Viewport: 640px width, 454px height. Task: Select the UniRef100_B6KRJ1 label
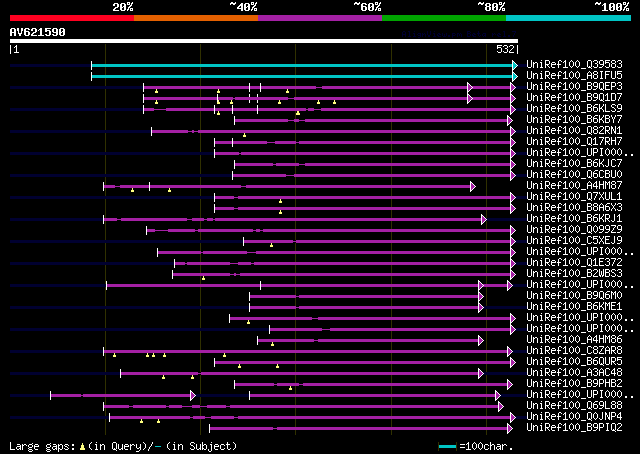(x=574, y=219)
